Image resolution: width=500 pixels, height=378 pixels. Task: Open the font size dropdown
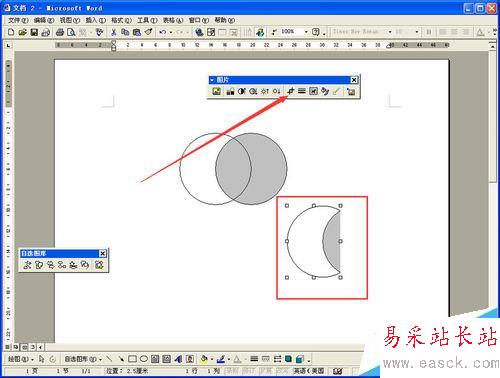(417, 32)
